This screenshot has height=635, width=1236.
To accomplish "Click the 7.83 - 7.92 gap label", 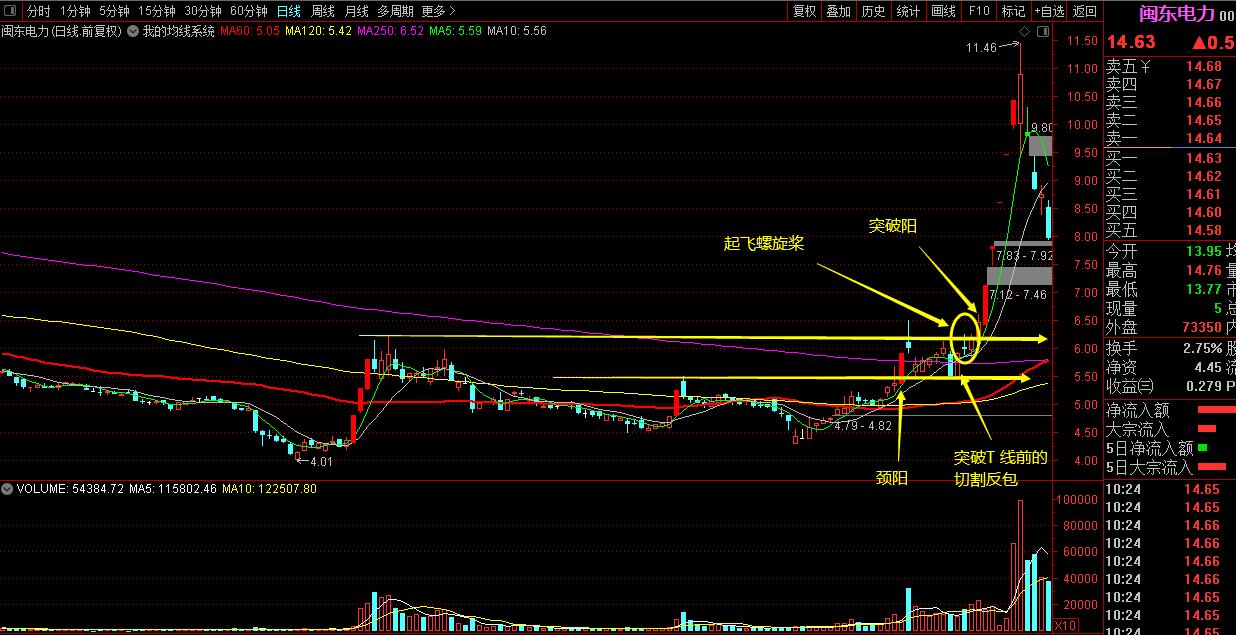I will tap(1025, 256).
